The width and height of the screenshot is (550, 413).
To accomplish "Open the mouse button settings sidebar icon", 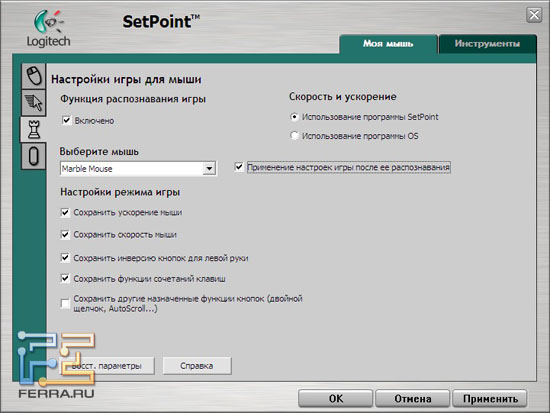I will 34,76.
